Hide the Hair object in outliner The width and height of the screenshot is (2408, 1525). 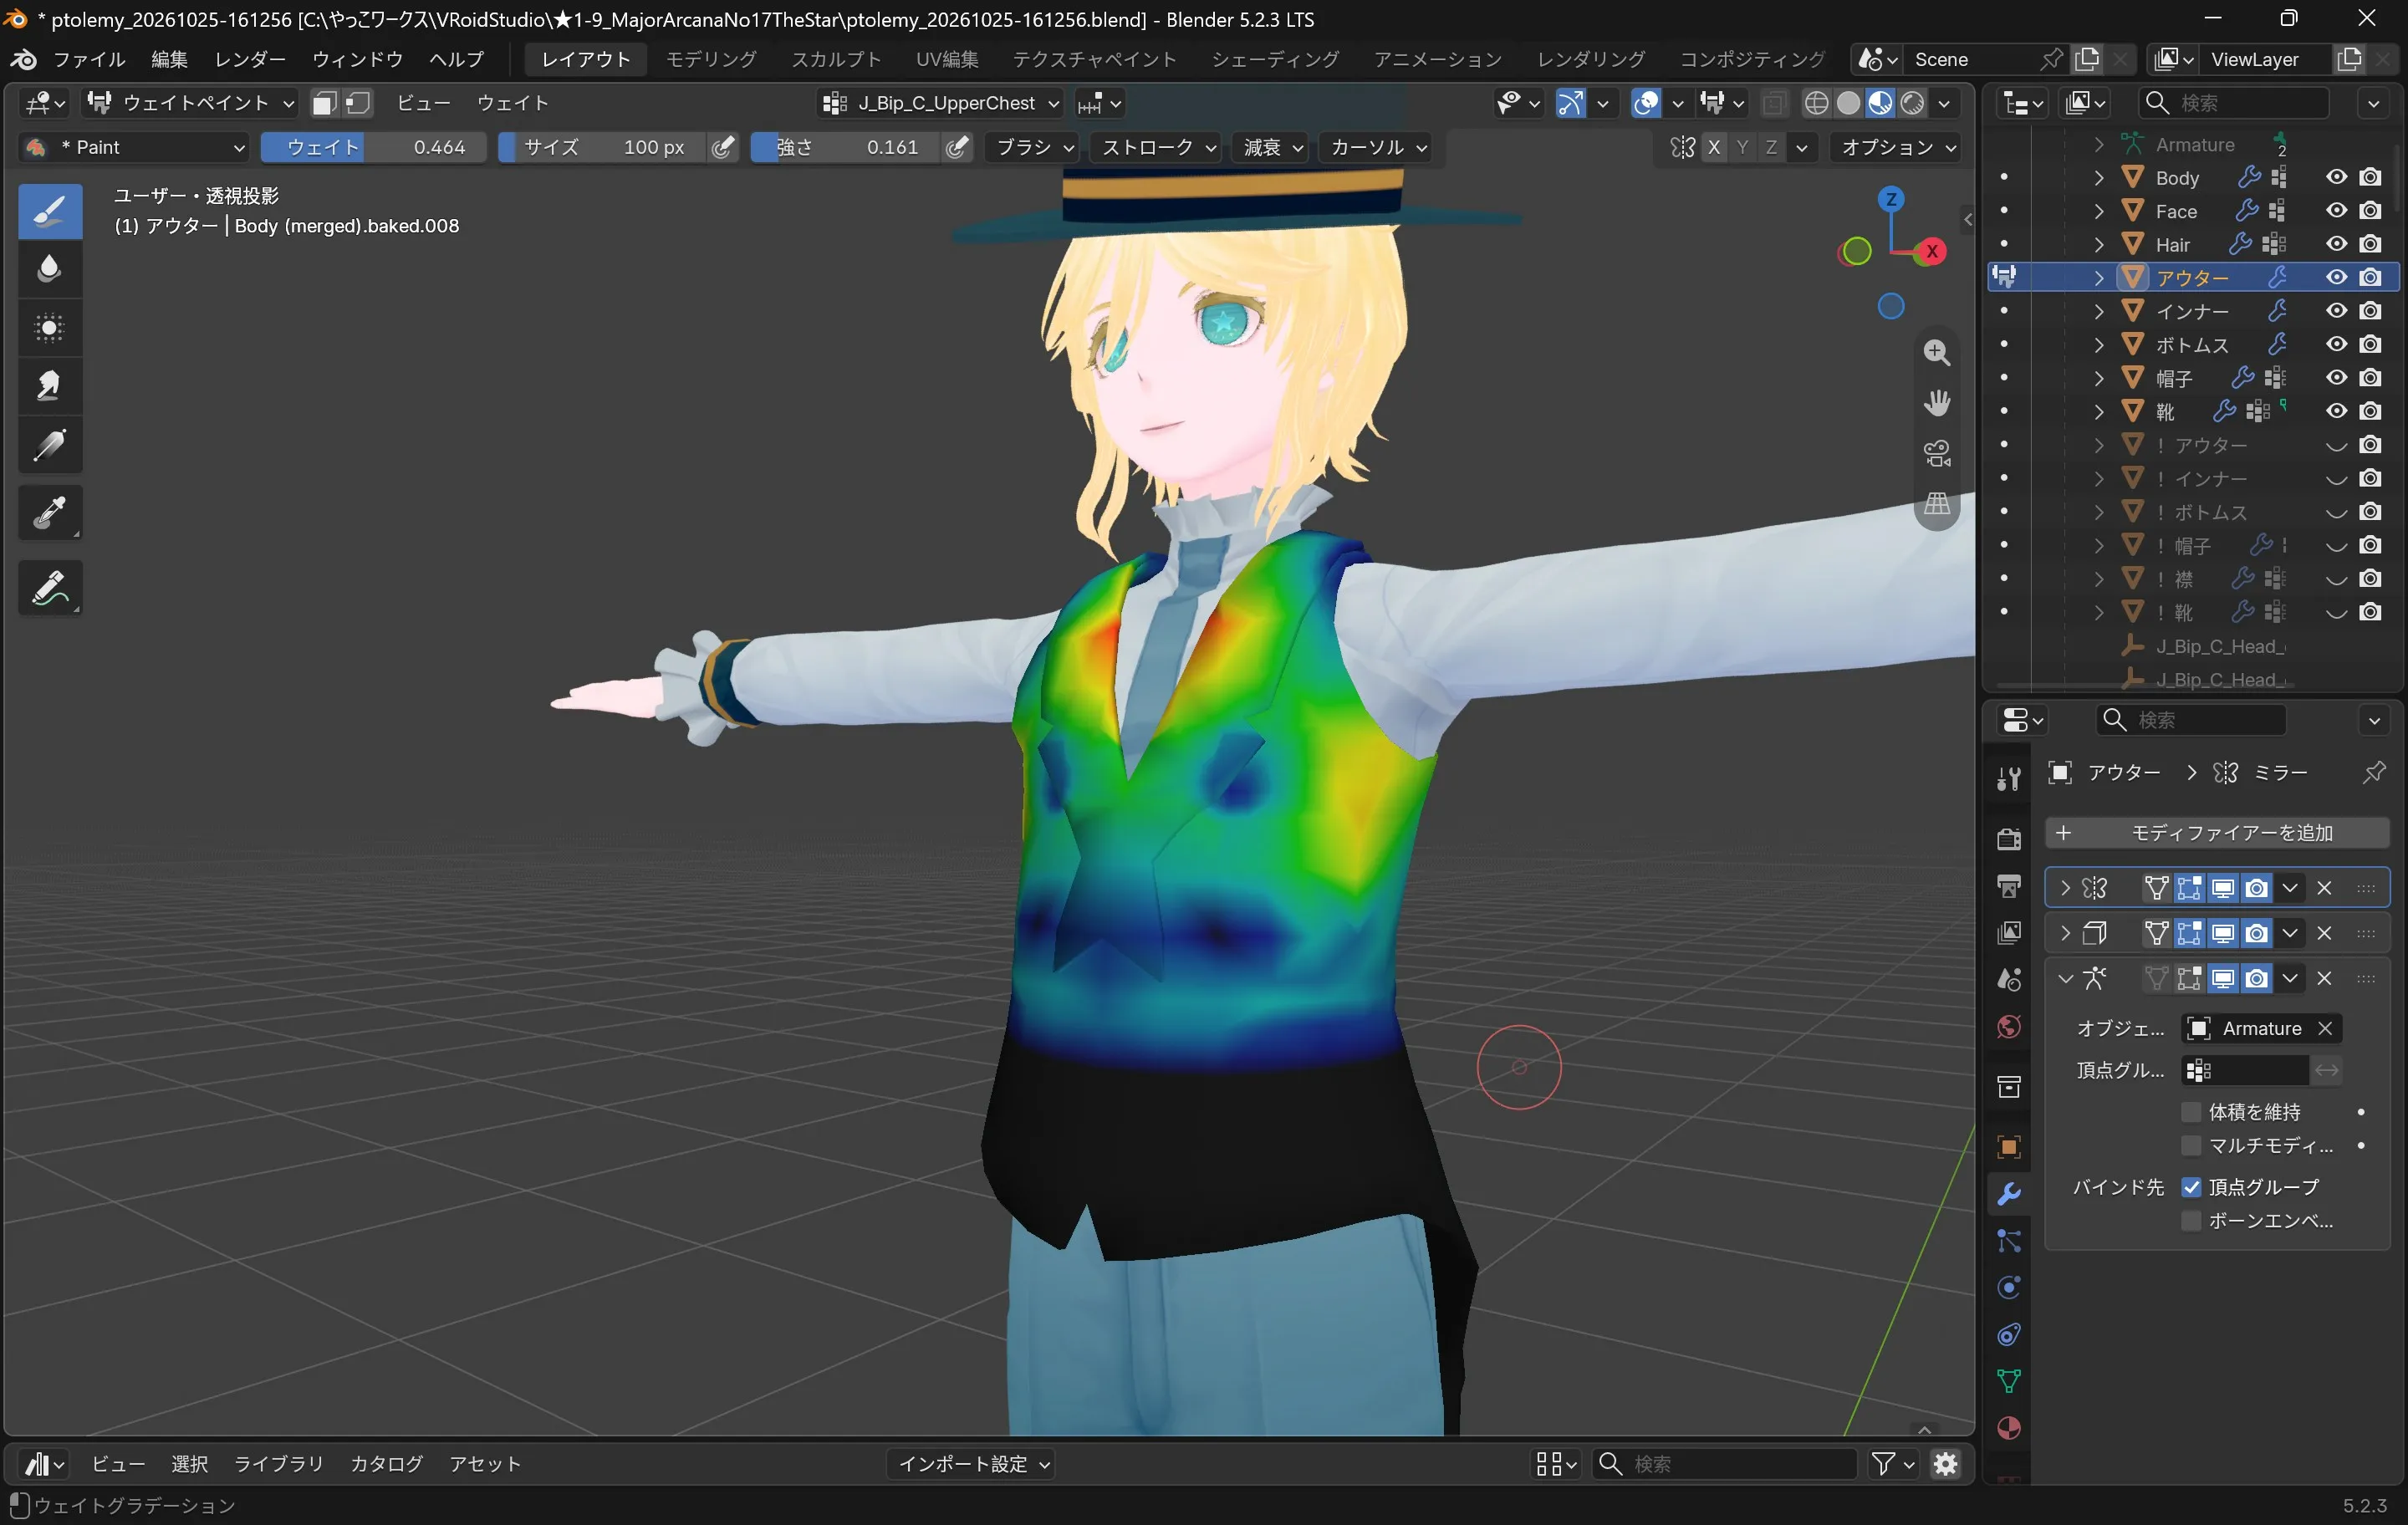click(2336, 244)
